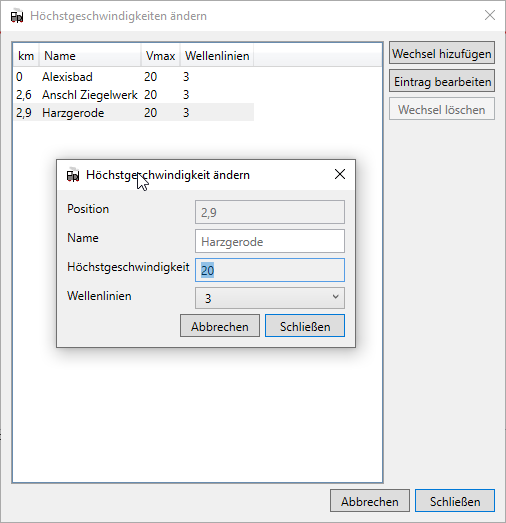Viewport: 506px width, 523px height.
Task: Sort by the Vmax column header
Action: coord(160,56)
